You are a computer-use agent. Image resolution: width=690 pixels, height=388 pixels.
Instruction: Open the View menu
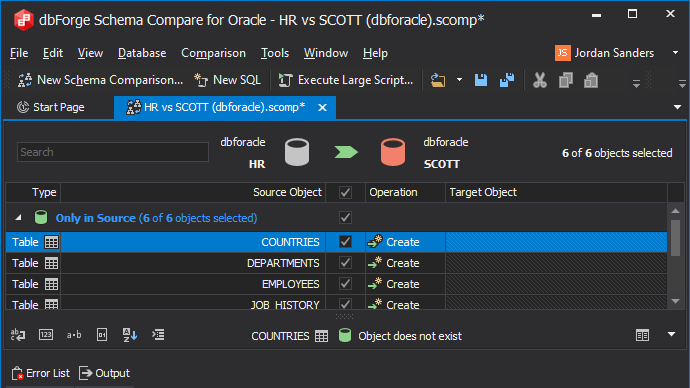pos(90,53)
